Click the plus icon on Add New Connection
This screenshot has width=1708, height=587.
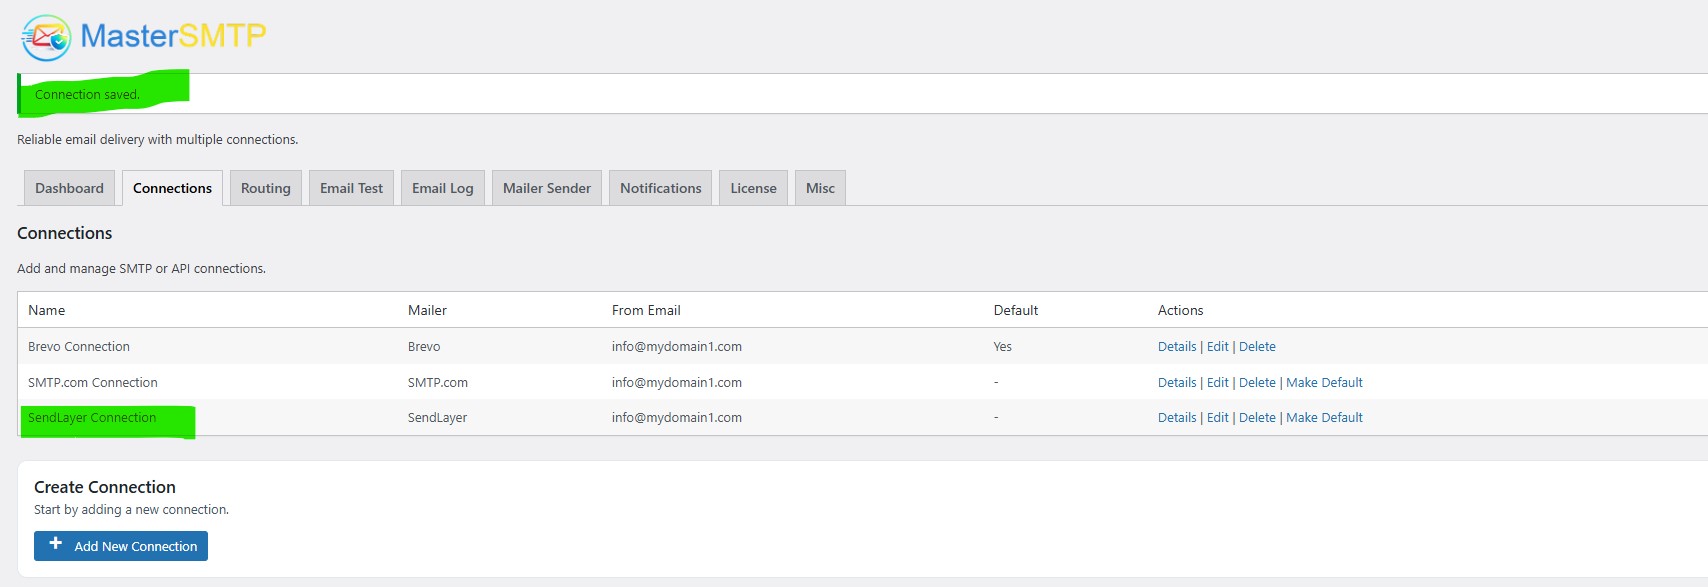(56, 544)
